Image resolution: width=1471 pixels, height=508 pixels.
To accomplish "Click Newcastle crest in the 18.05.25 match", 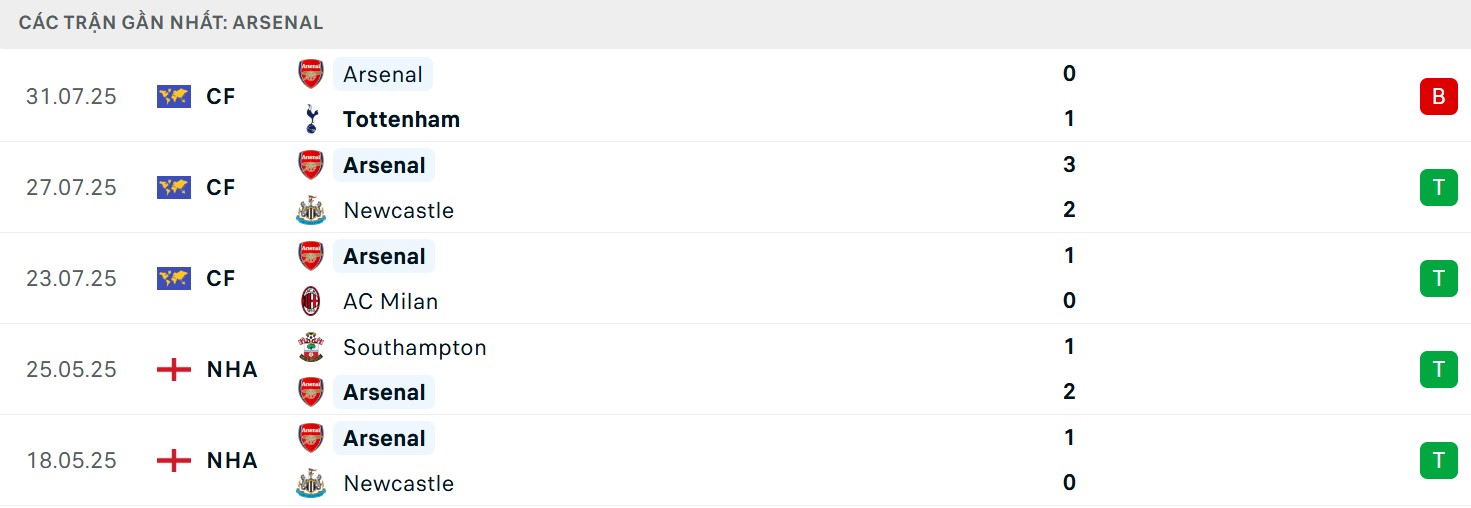I will coord(311,483).
